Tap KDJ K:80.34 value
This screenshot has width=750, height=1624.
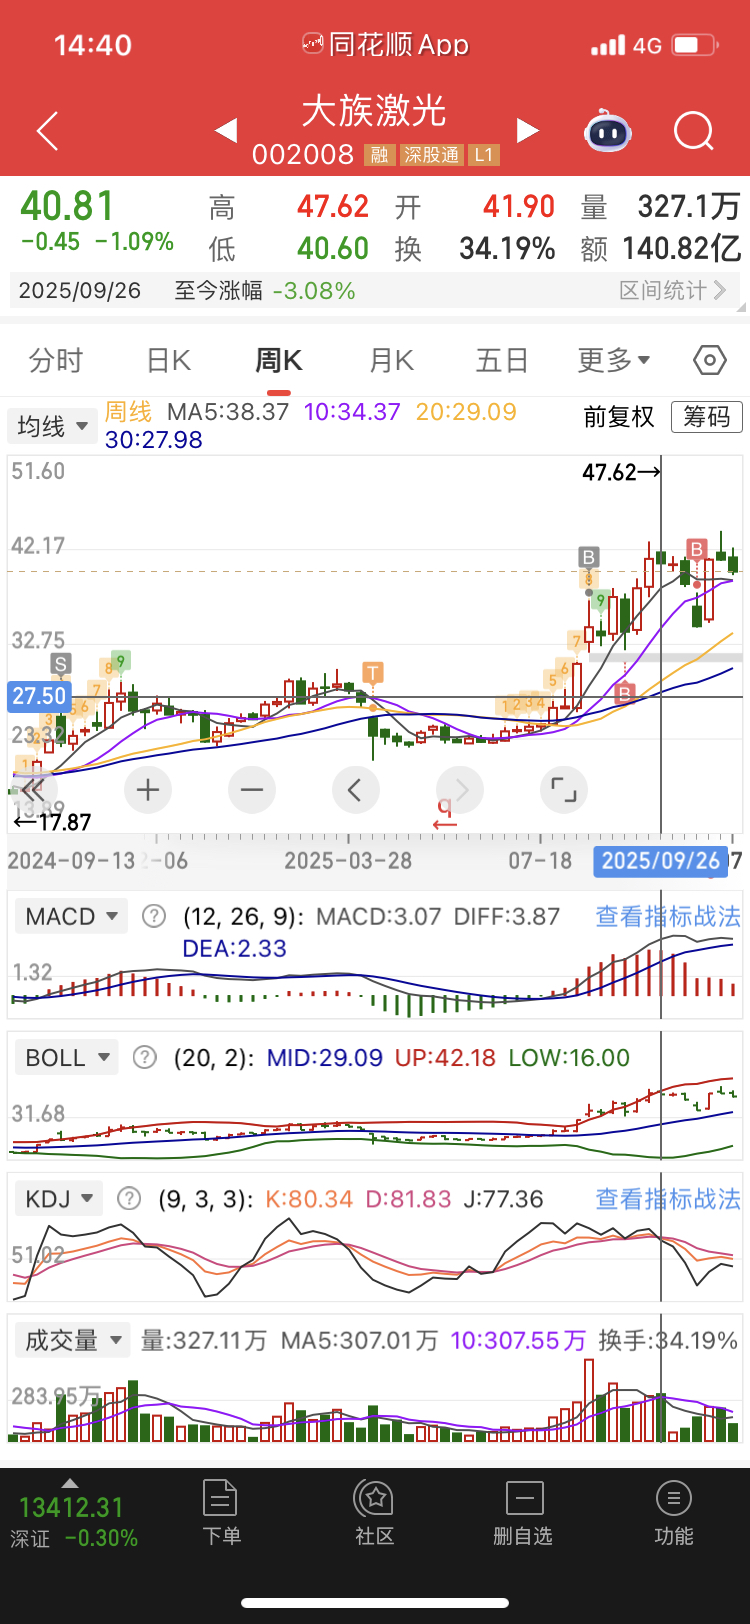(x=309, y=1198)
